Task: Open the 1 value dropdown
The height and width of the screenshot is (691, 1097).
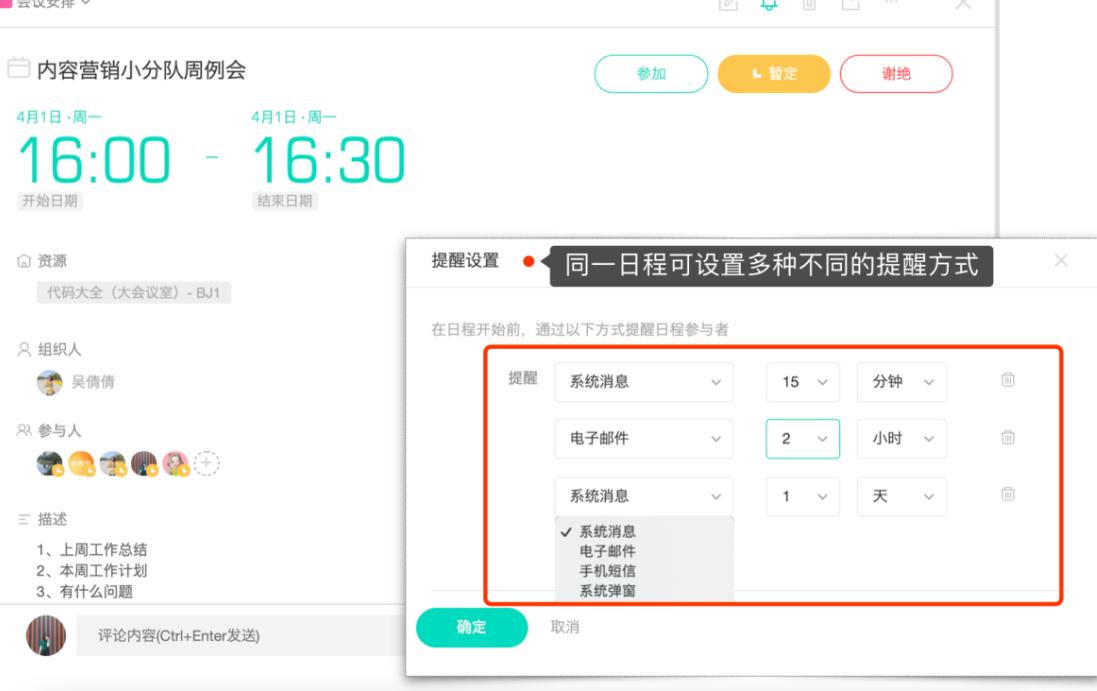Action: (x=802, y=496)
